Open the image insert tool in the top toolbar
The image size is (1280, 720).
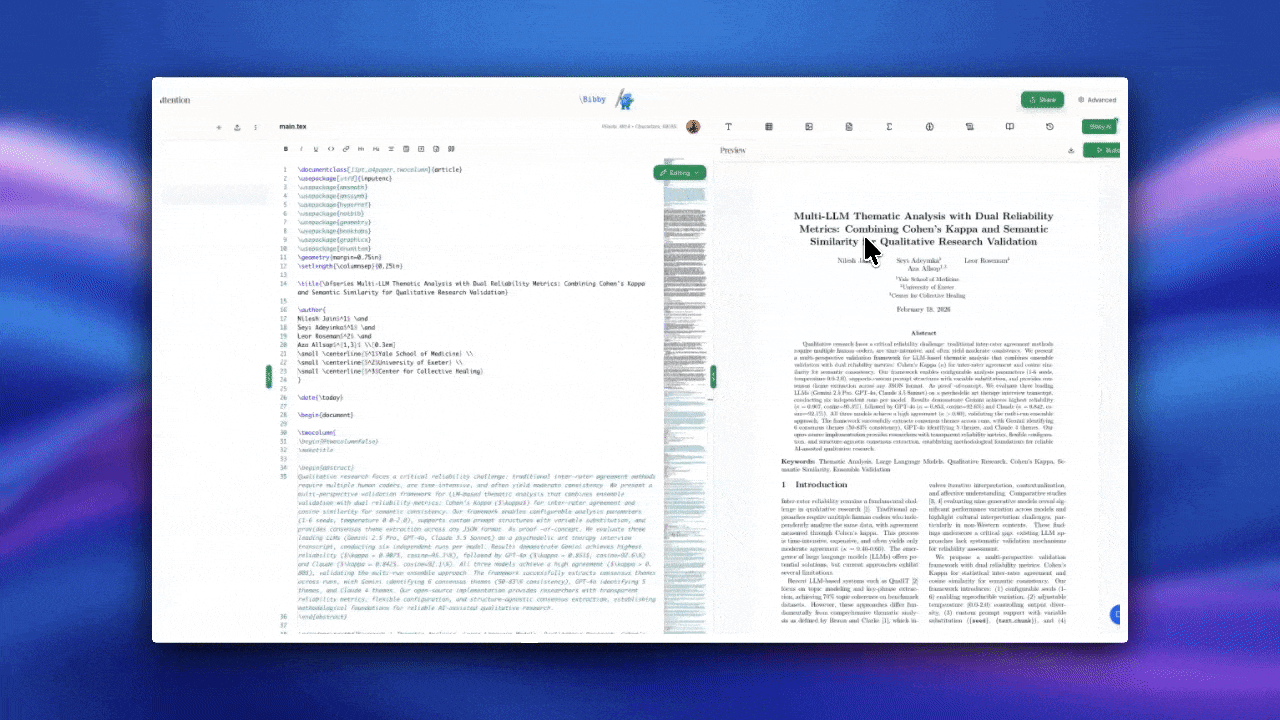(x=809, y=126)
